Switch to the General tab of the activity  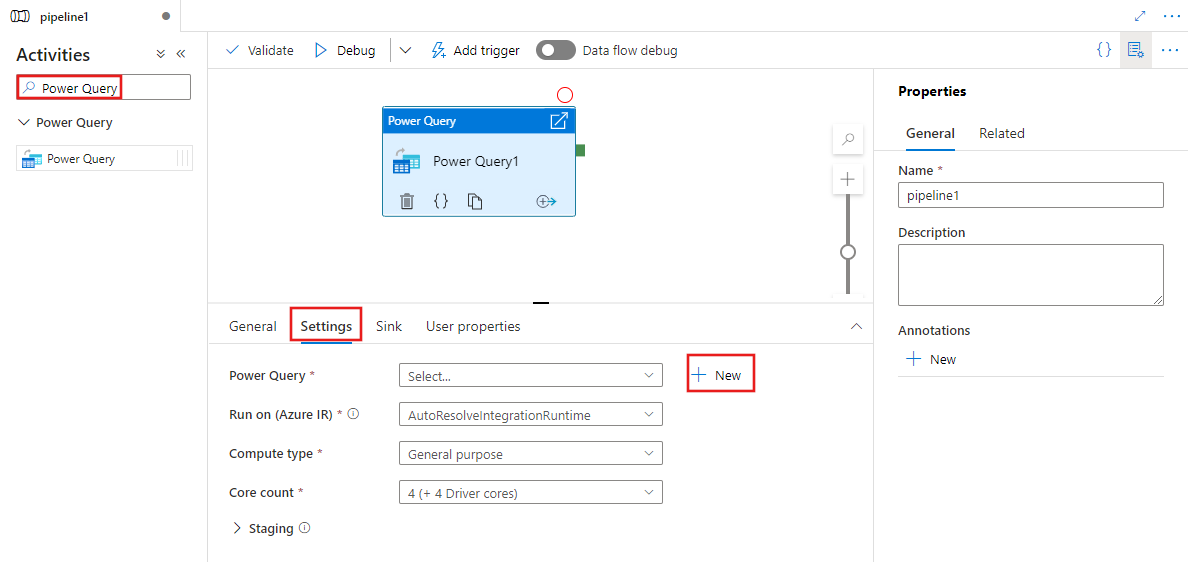click(x=252, y=326)
